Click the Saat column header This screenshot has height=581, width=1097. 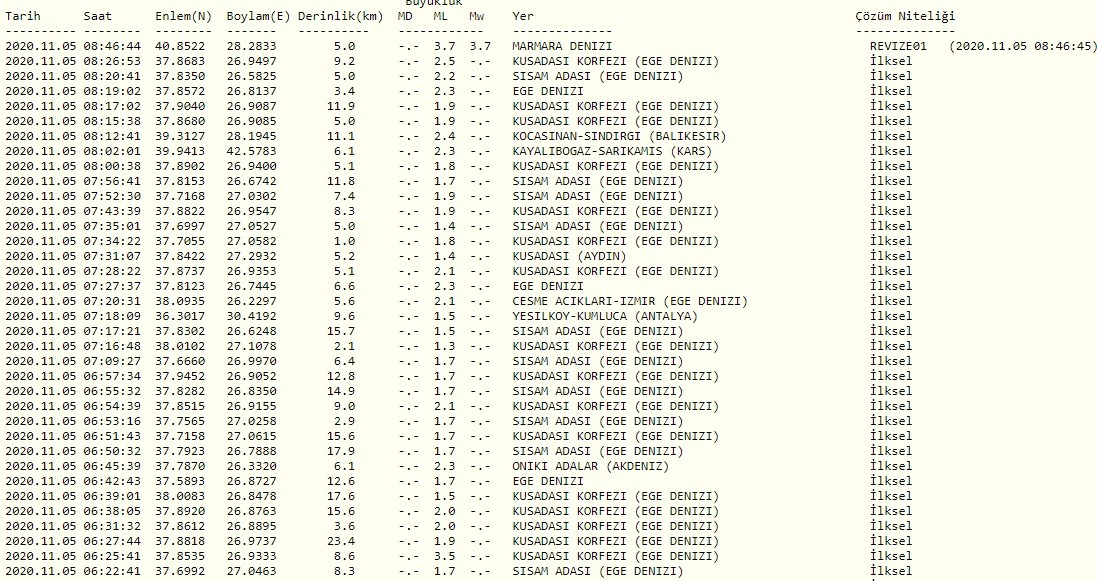click(98, 17)
